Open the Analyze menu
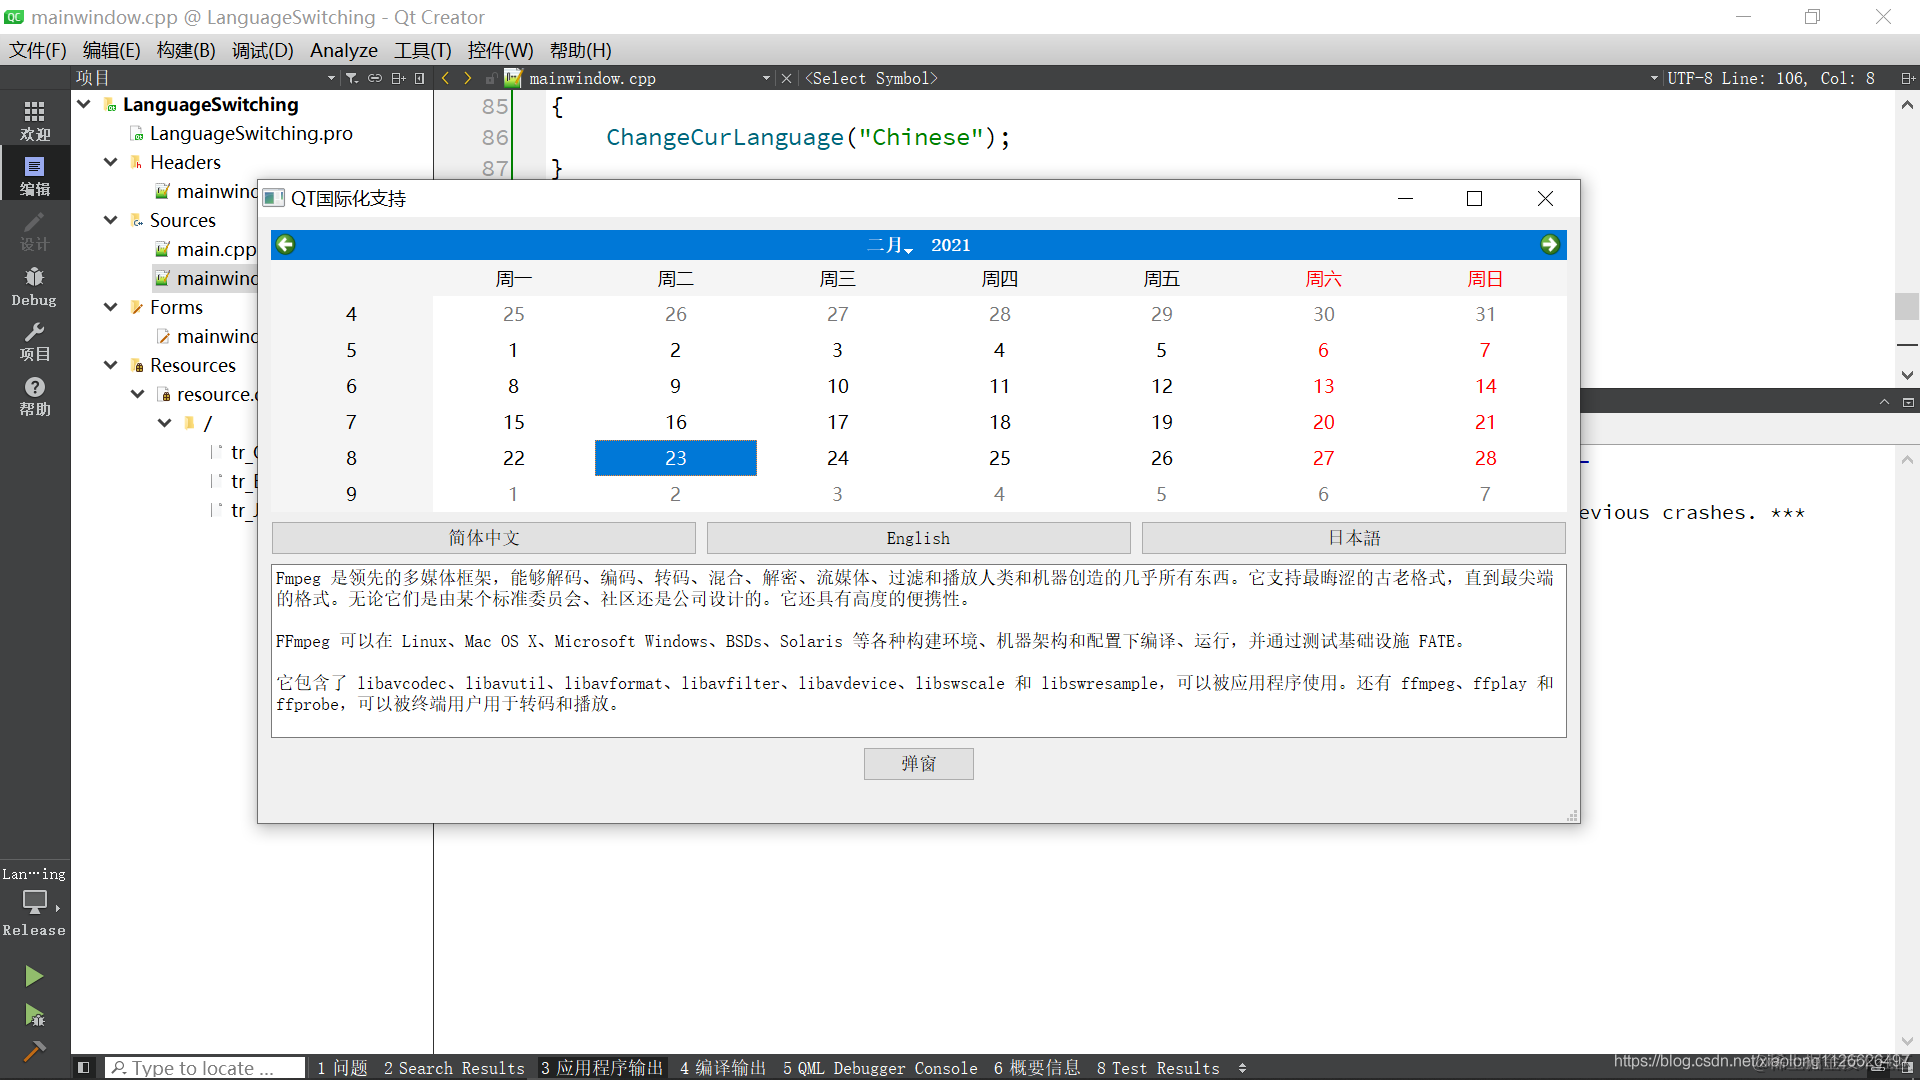 tap(344, 50)
